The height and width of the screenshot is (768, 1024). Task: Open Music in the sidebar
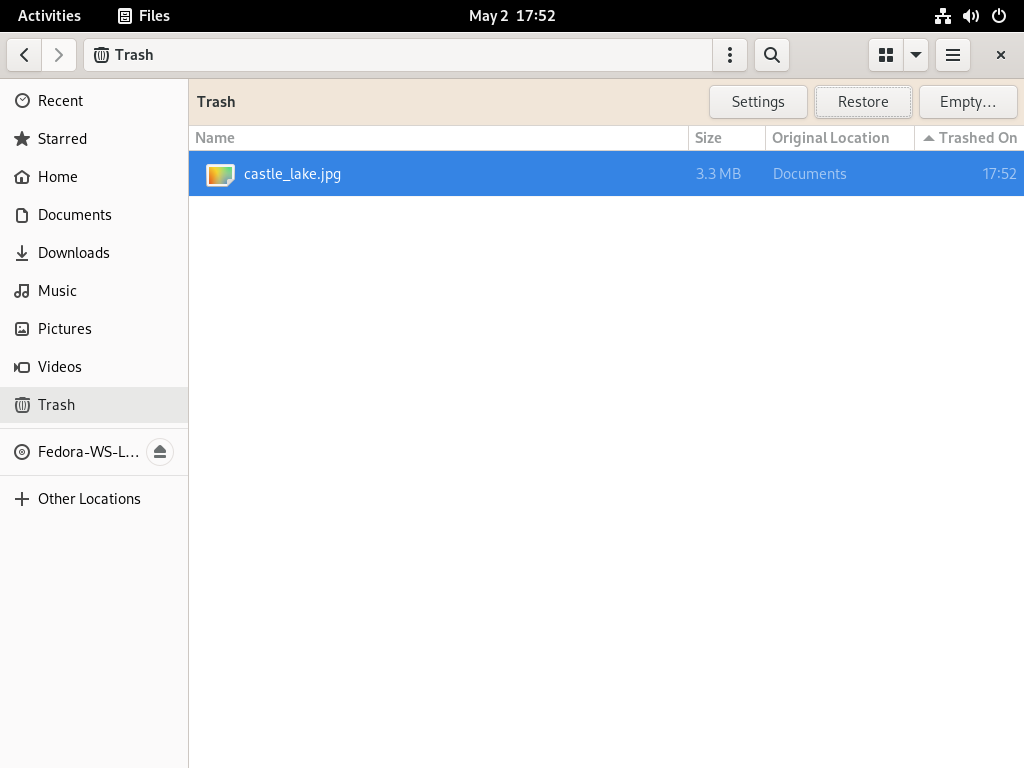94,291
